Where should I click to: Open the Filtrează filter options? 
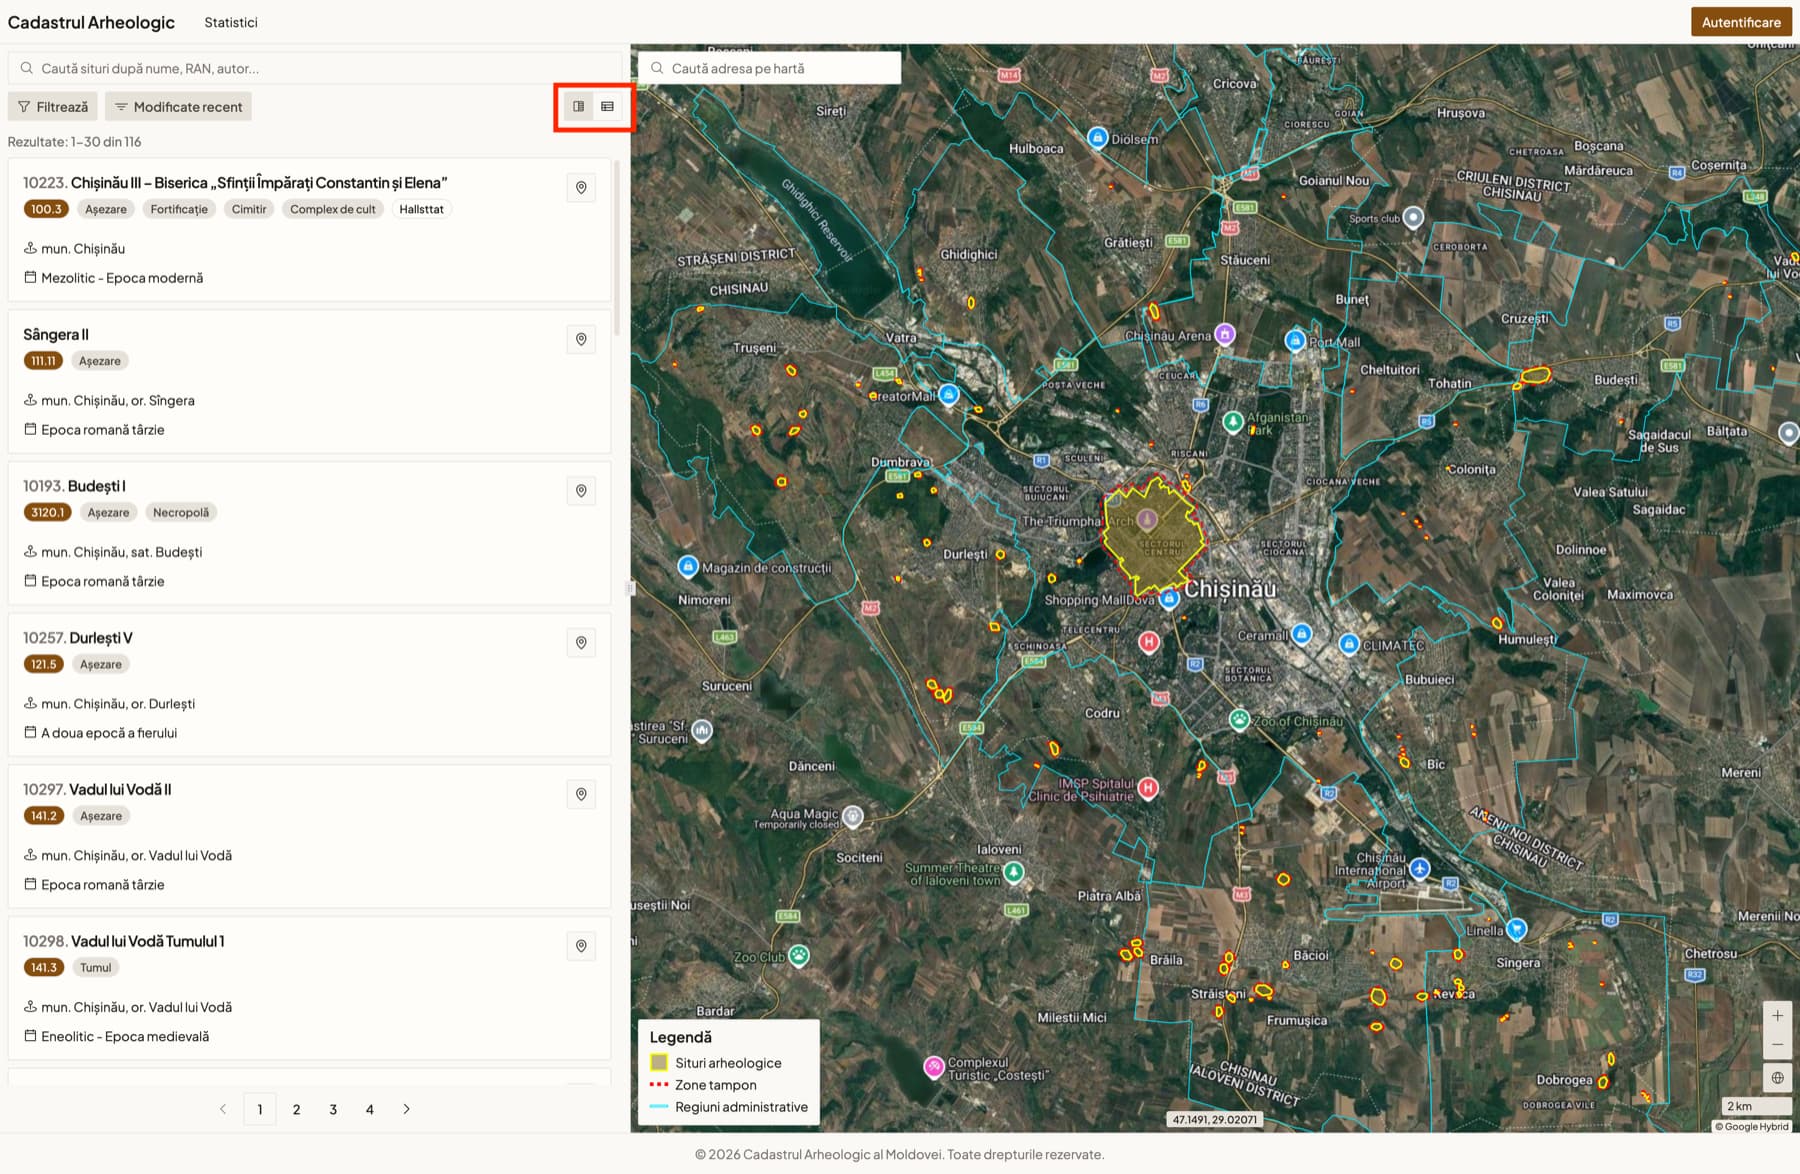pyautogui.click(x=53, y=107)
